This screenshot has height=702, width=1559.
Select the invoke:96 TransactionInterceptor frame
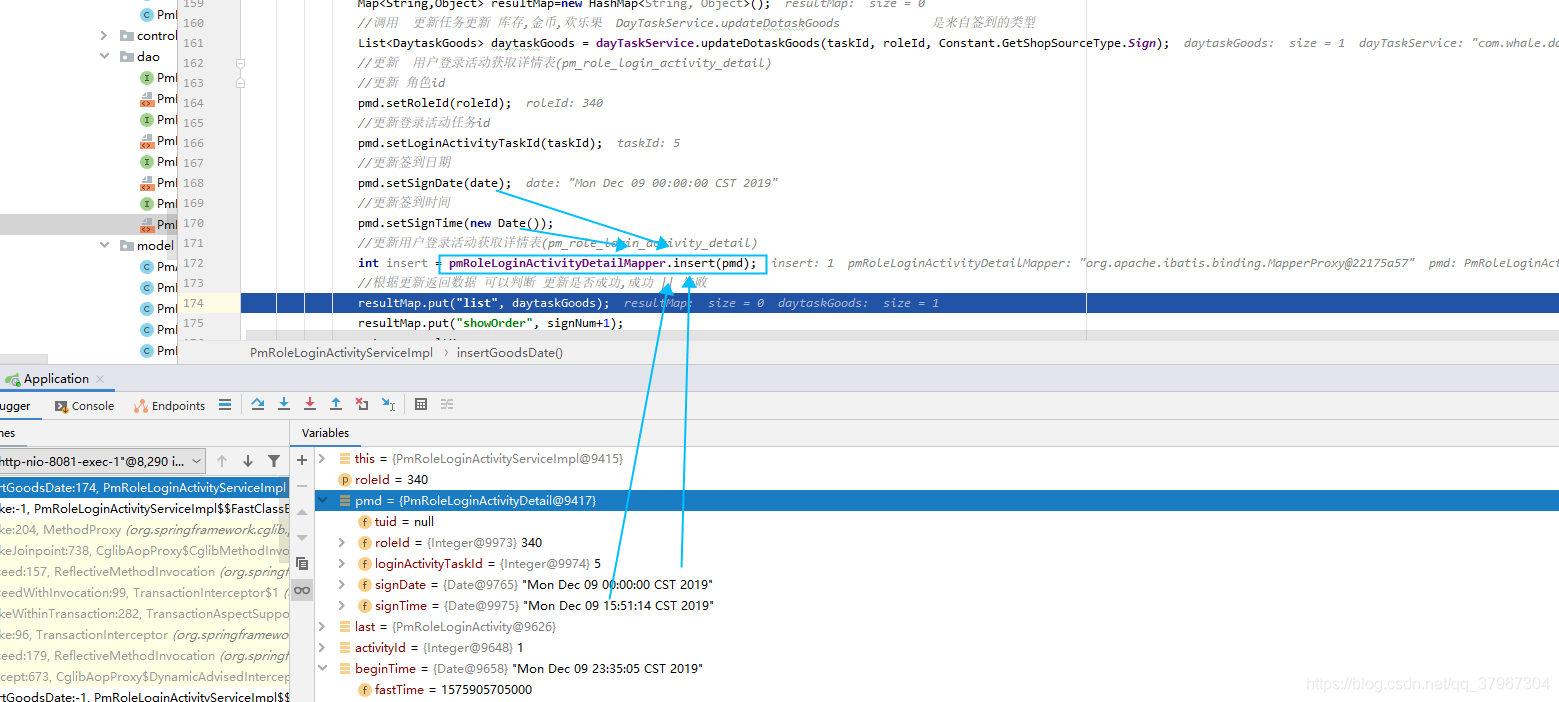(144, 634)
